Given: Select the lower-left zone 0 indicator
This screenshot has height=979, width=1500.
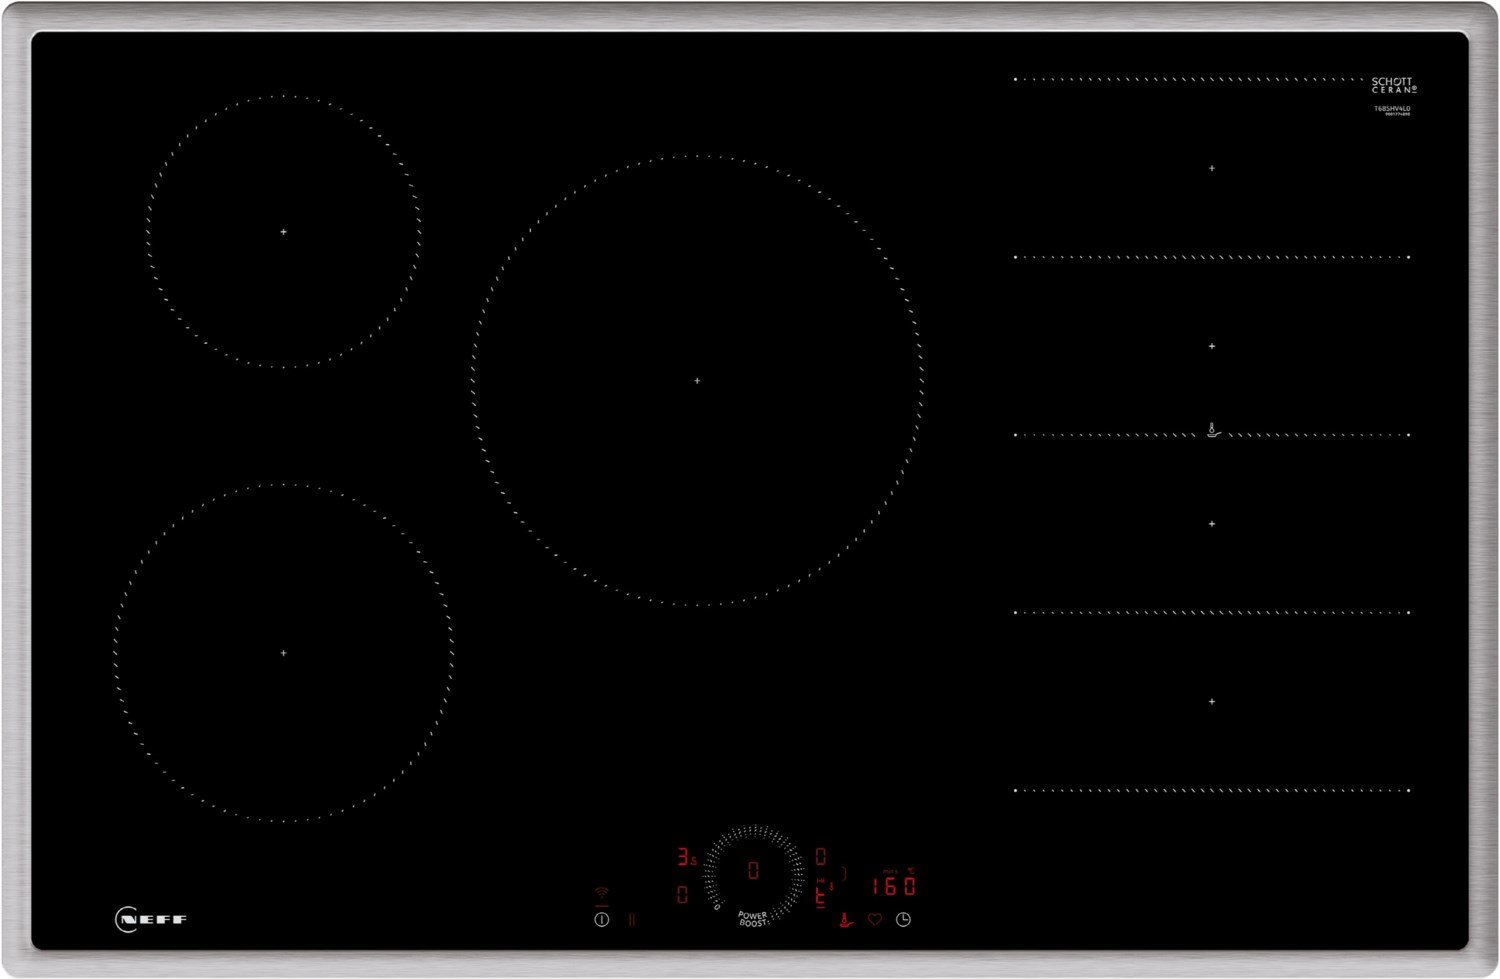Looking at the screenshot, I should pyautogui.click(x=683, y=894).
